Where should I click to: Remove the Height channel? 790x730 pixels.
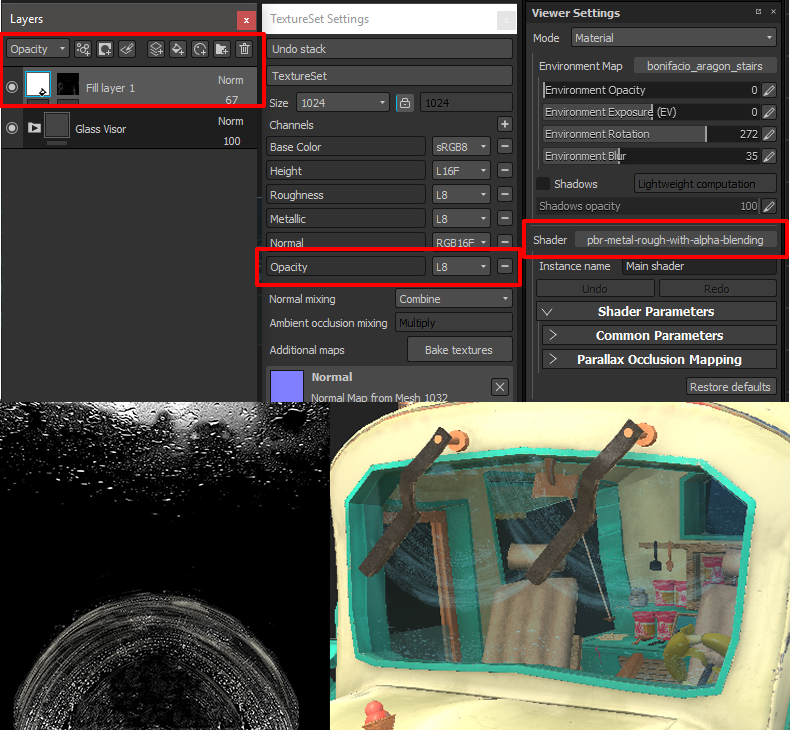(x=505, y=170)
